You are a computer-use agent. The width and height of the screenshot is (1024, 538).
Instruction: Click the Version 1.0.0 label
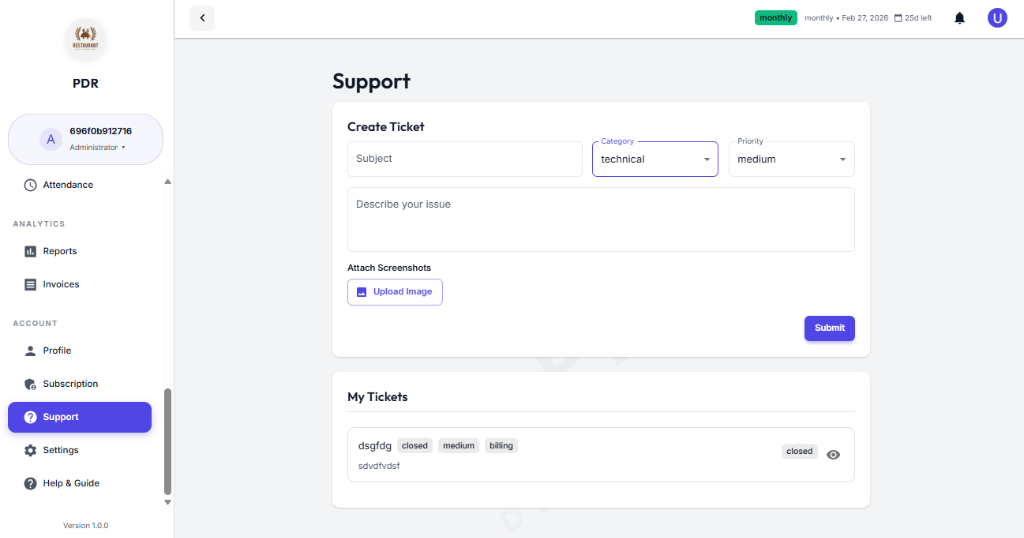tap(86, 526)
